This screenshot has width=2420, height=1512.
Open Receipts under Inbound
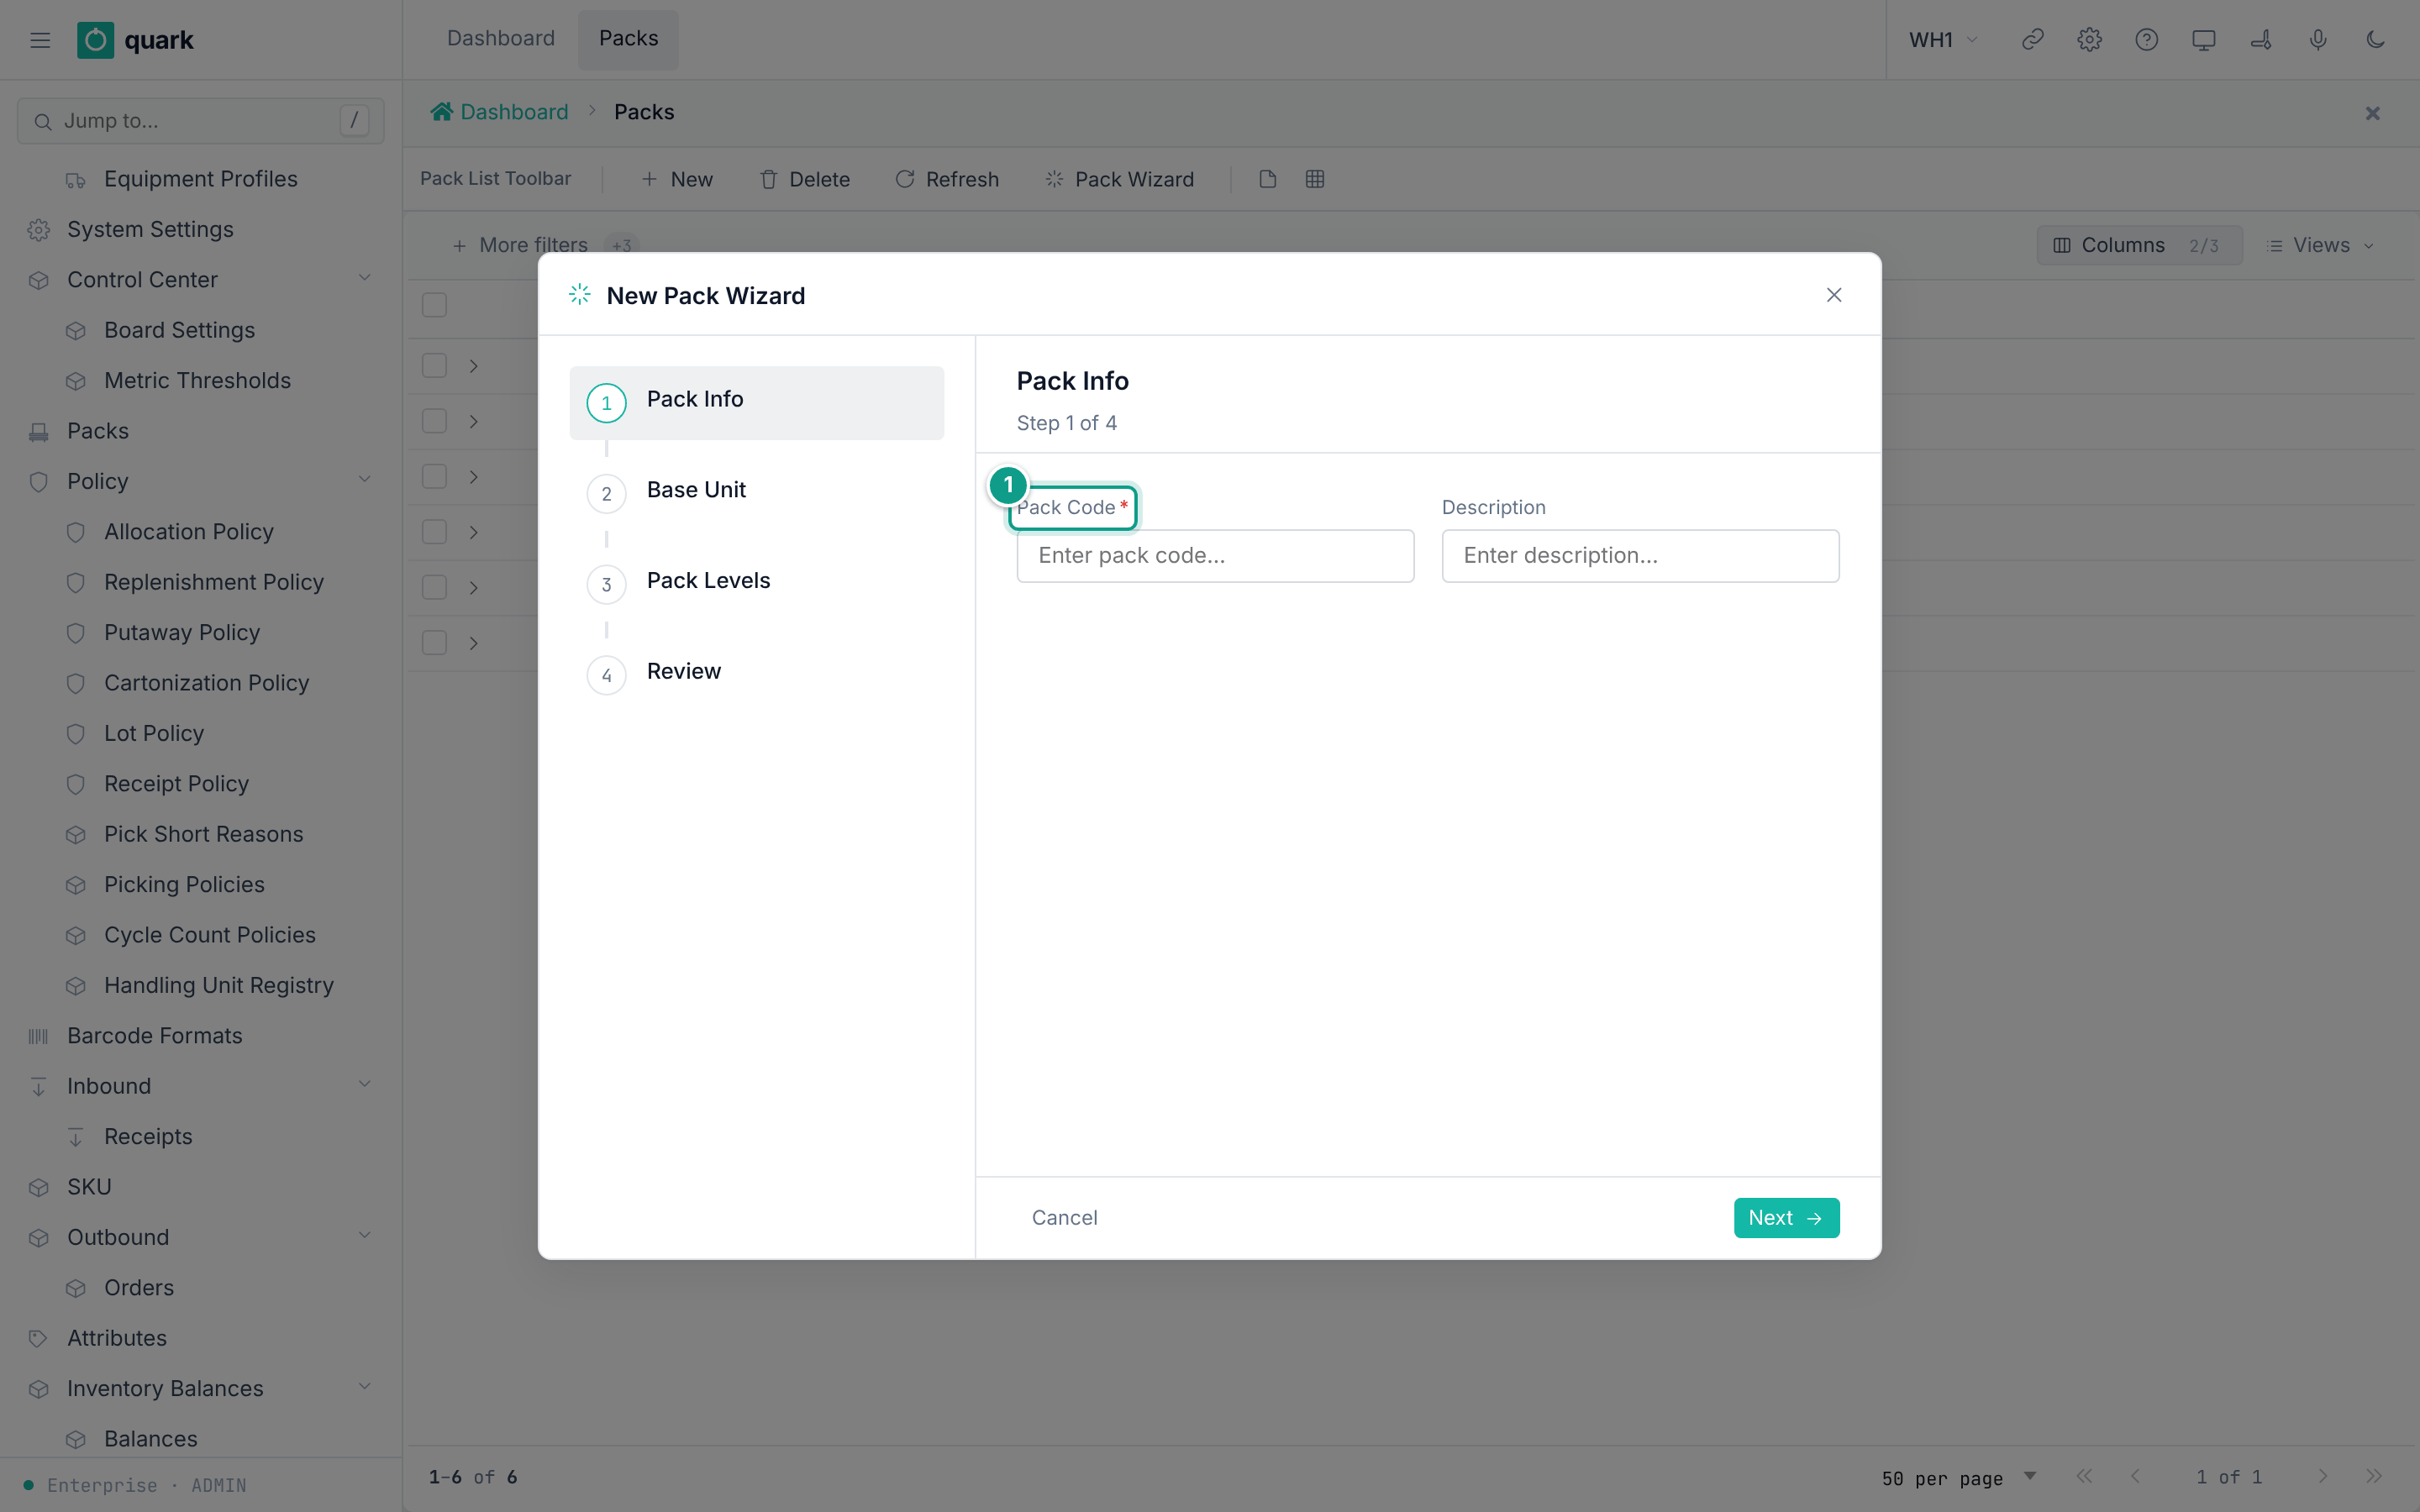point(200,1137)
